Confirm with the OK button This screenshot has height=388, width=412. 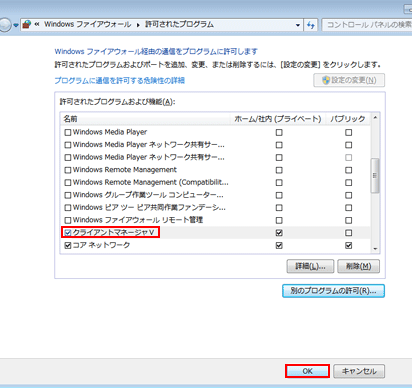pos(307,371)
